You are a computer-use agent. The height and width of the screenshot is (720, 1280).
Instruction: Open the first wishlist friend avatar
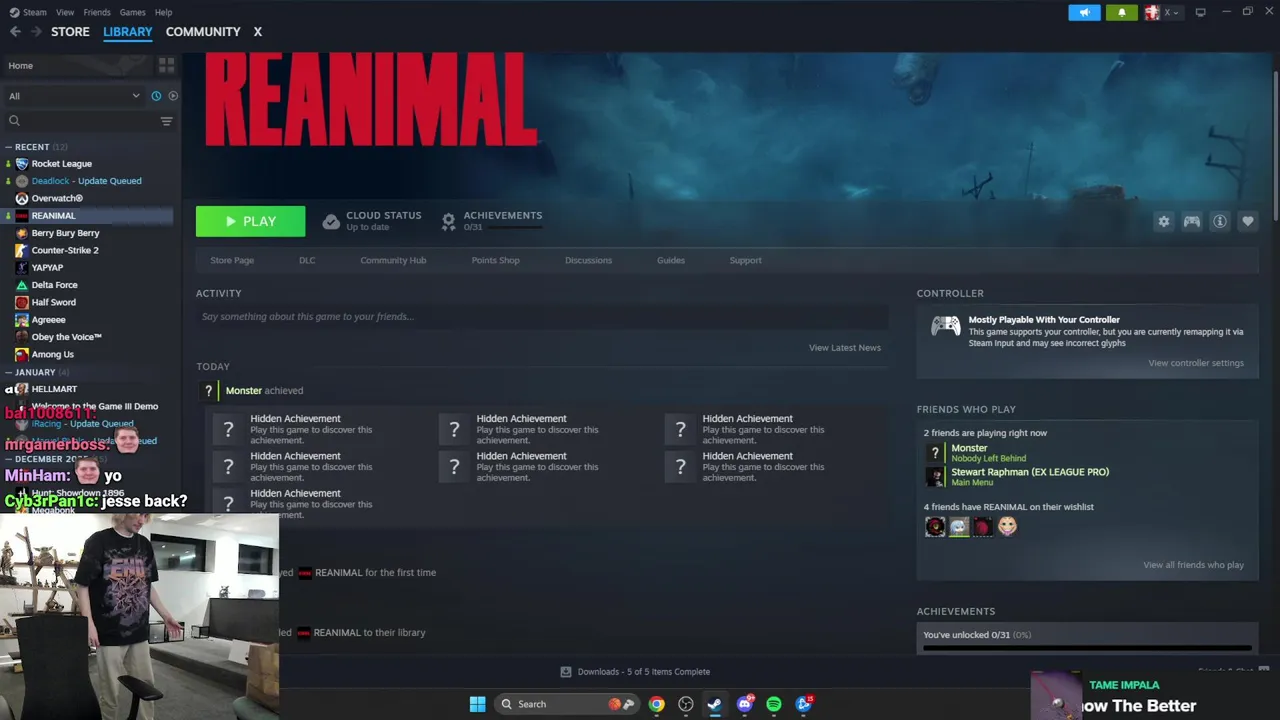coord(935,526)
